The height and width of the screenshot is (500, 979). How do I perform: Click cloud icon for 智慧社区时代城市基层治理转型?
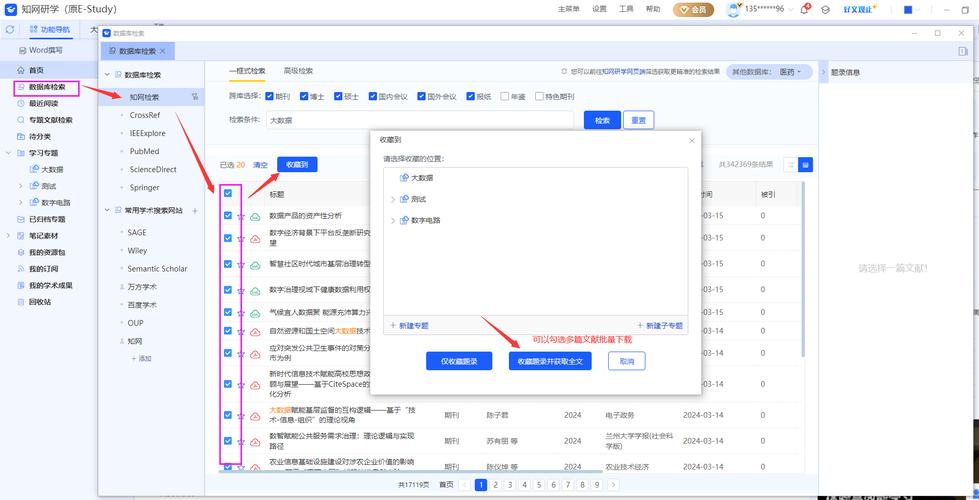click(255, 265)
